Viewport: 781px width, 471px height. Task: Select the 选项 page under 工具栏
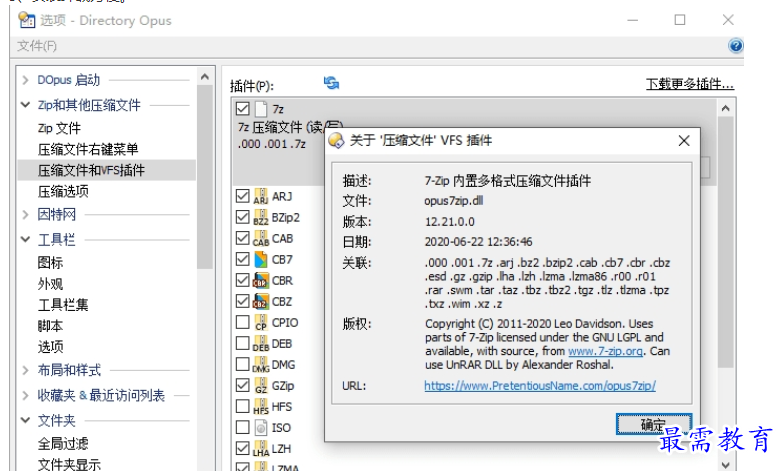pyautogui.click(x=50, y=347)
